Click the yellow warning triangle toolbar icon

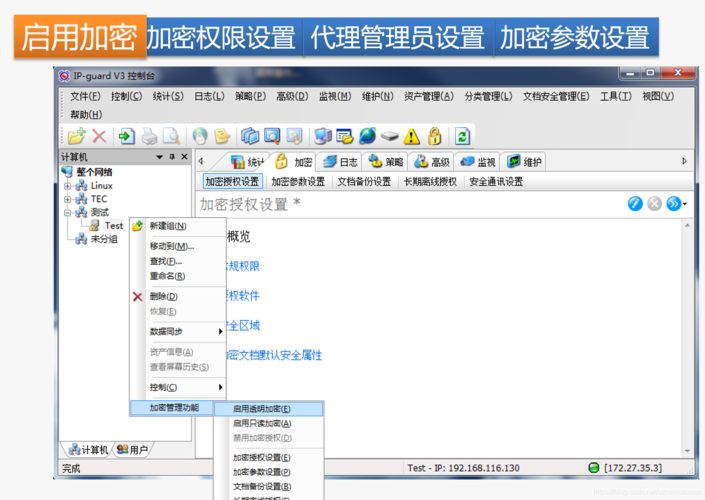(412, 136)
